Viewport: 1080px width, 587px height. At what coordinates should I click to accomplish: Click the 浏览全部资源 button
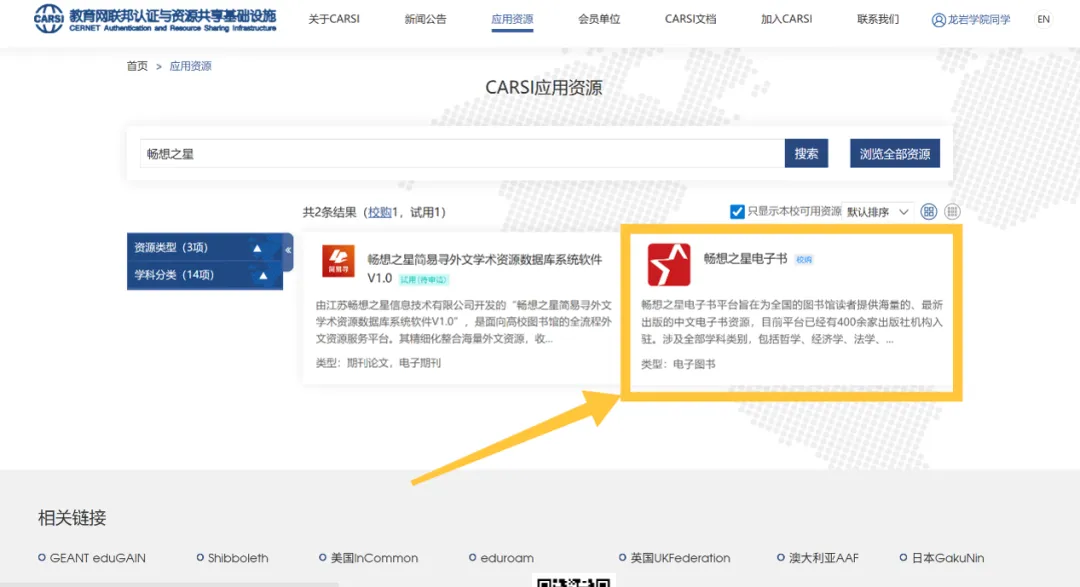click(895, 154)
